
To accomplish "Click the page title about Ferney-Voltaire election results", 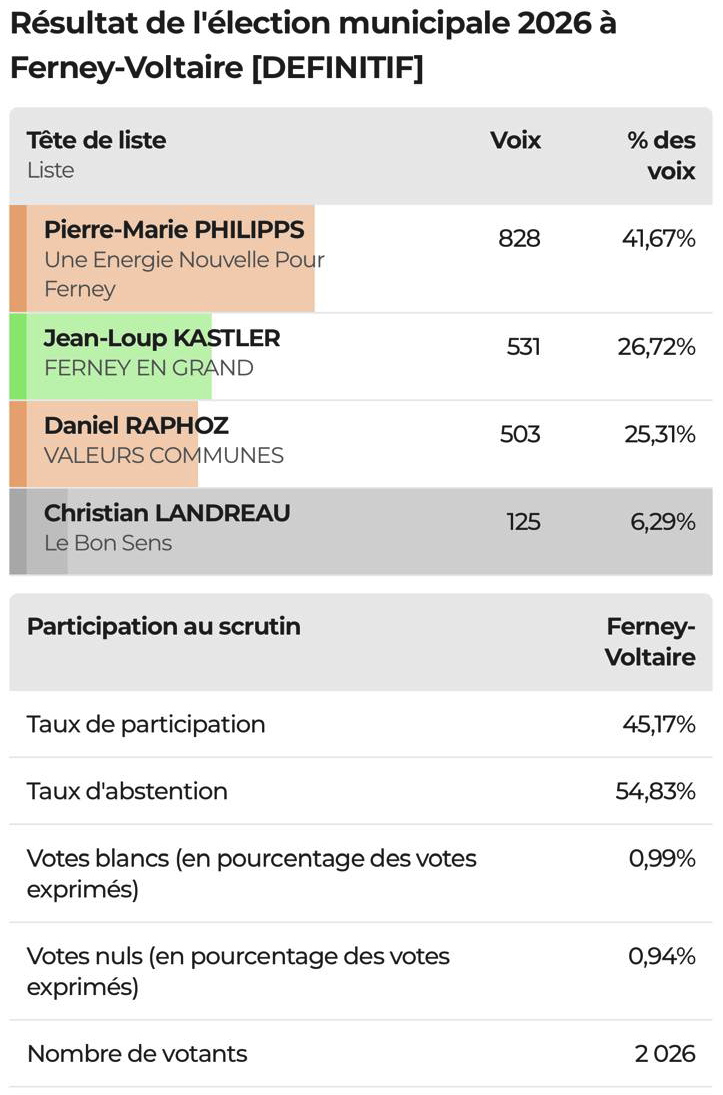I will click(313, 45).
